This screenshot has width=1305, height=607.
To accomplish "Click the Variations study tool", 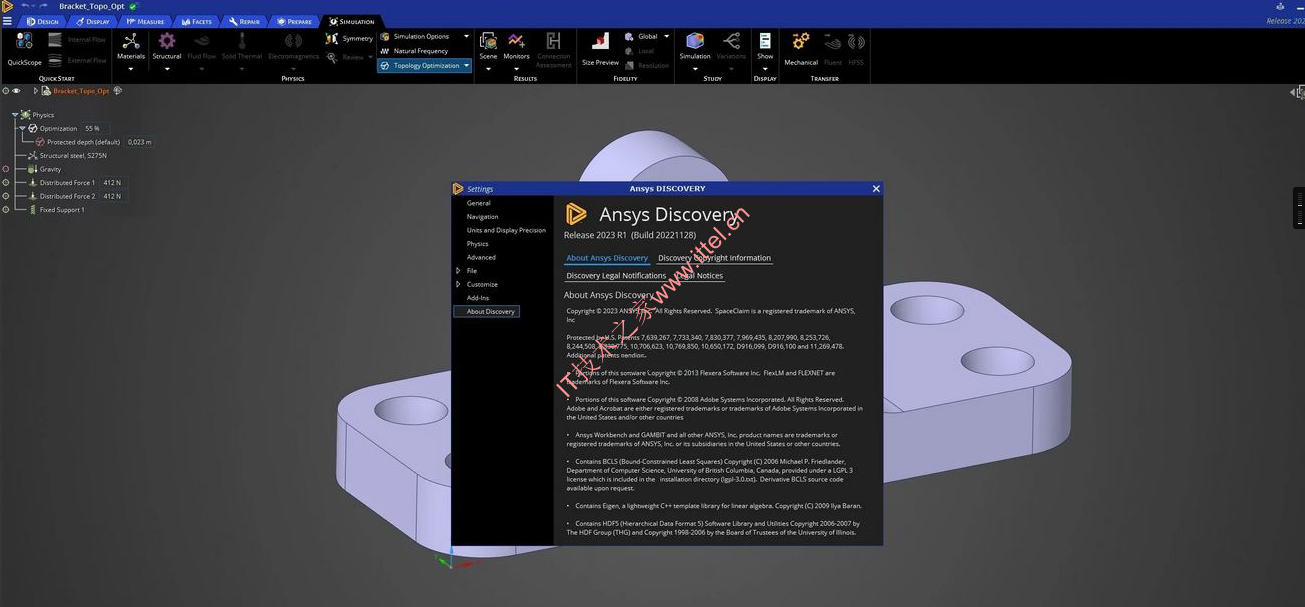I will [732, 46].
